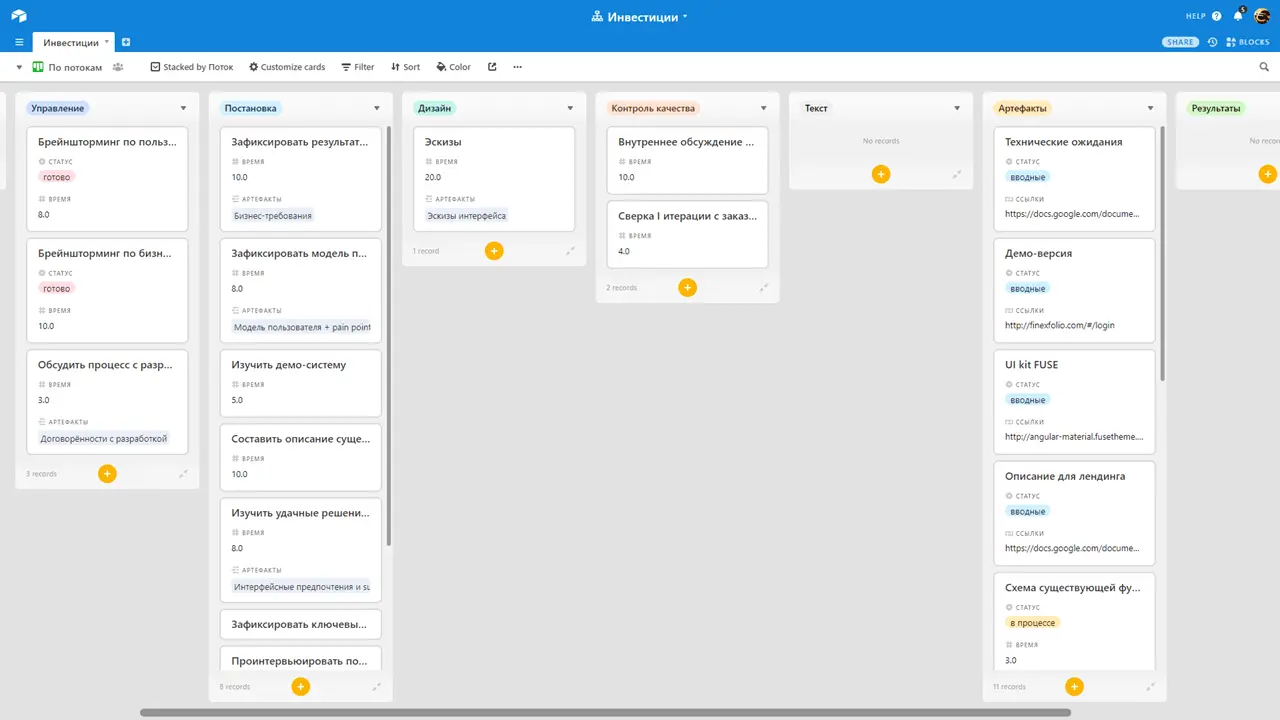The image size is (1280, 720).
Task: Open the more options ellipsis menu
Action: [517, 67]
